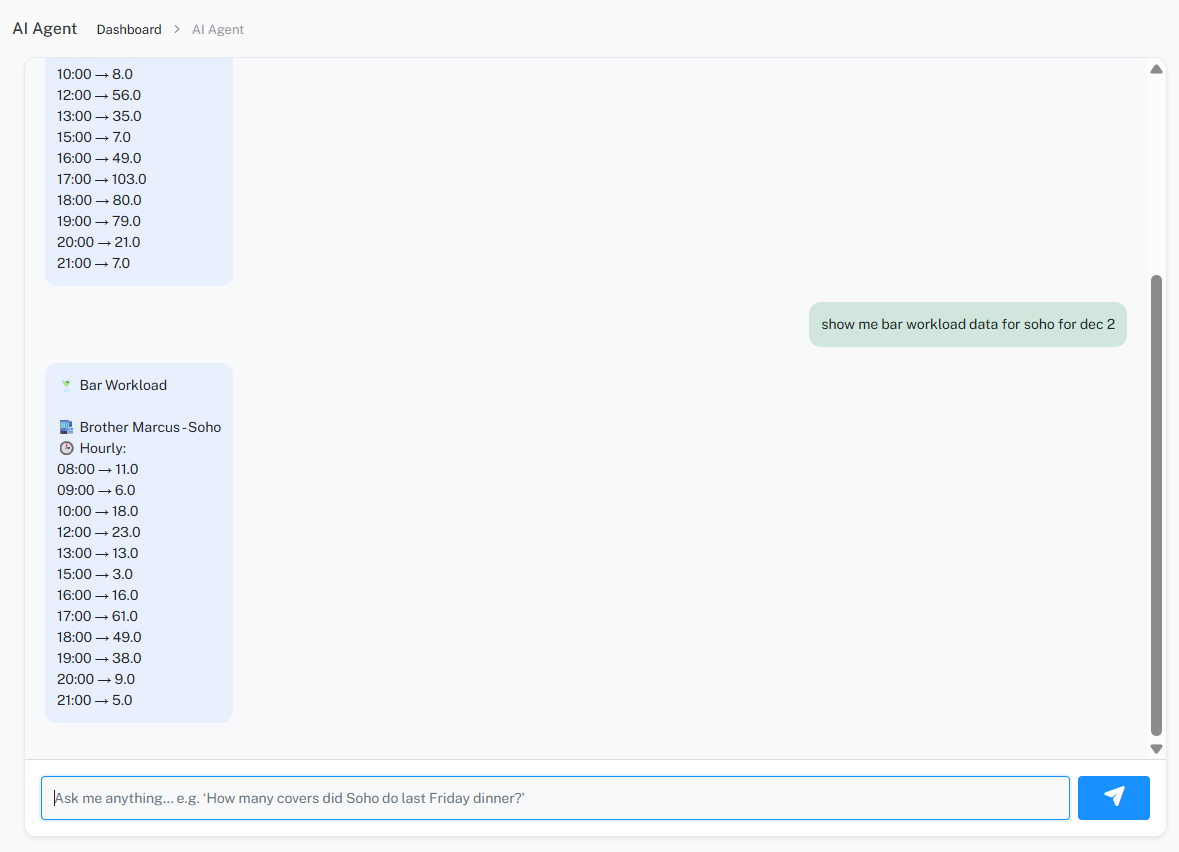Select the 13:00 → 13.0 row
The height and width of the screenshot is (852, 1179).
point(98,553)
